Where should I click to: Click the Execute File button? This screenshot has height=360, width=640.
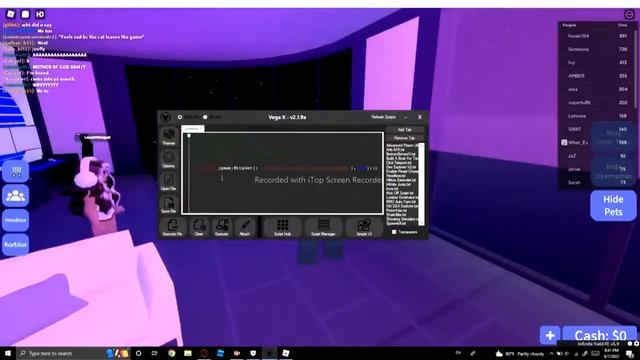173,227
